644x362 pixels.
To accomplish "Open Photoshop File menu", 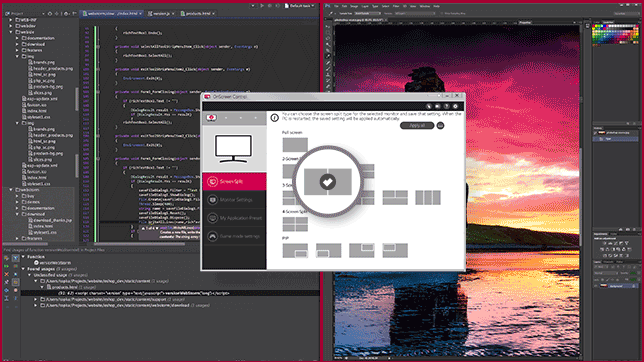I will pyautogui.click(x=336, y=6).
